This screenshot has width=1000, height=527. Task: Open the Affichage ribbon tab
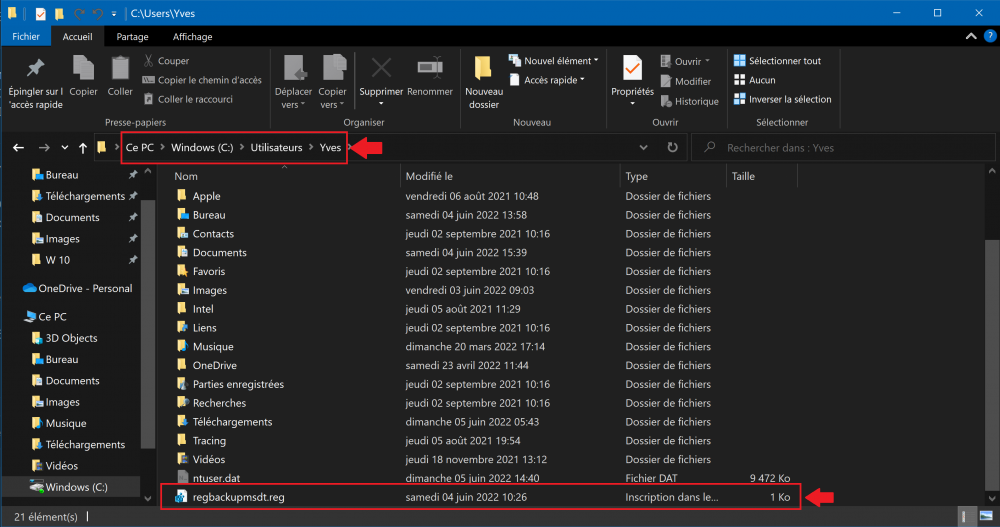point(192,37)
